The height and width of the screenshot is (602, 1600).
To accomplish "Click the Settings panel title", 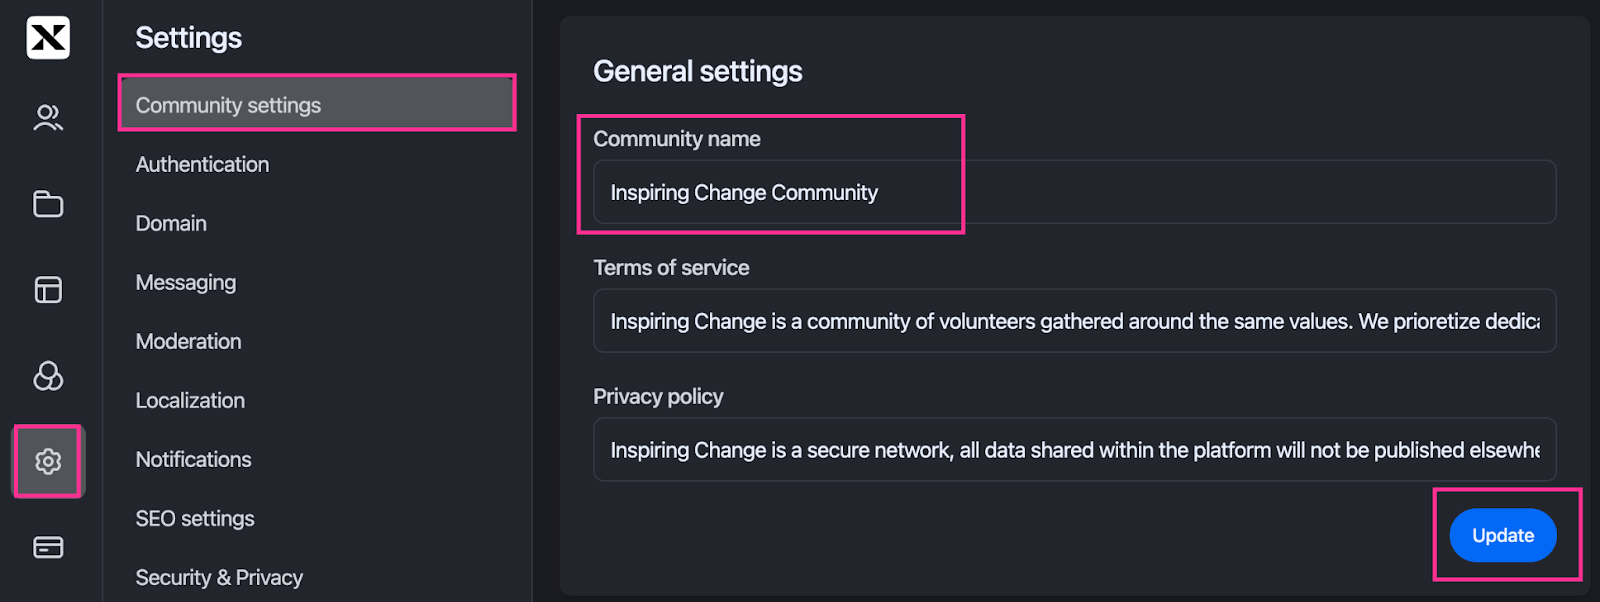I will click(188, 38).
